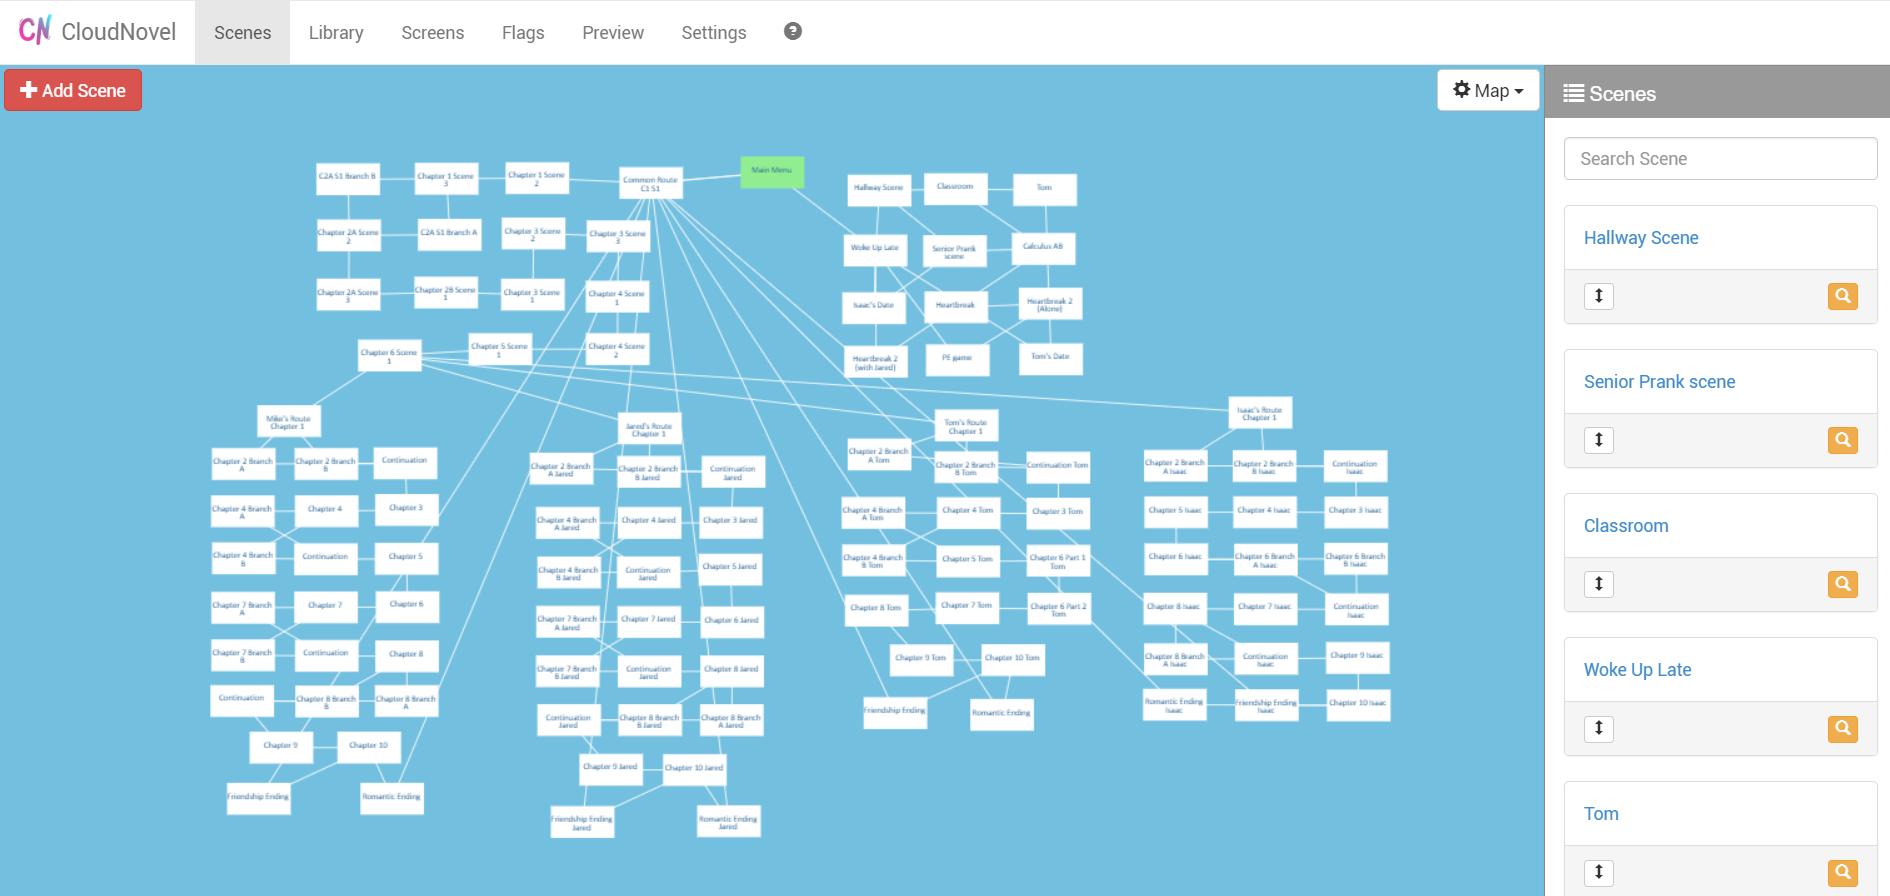
Task: Click the move arrow on Tom card
Action: pyautogui.click(x=1599, y=872)
